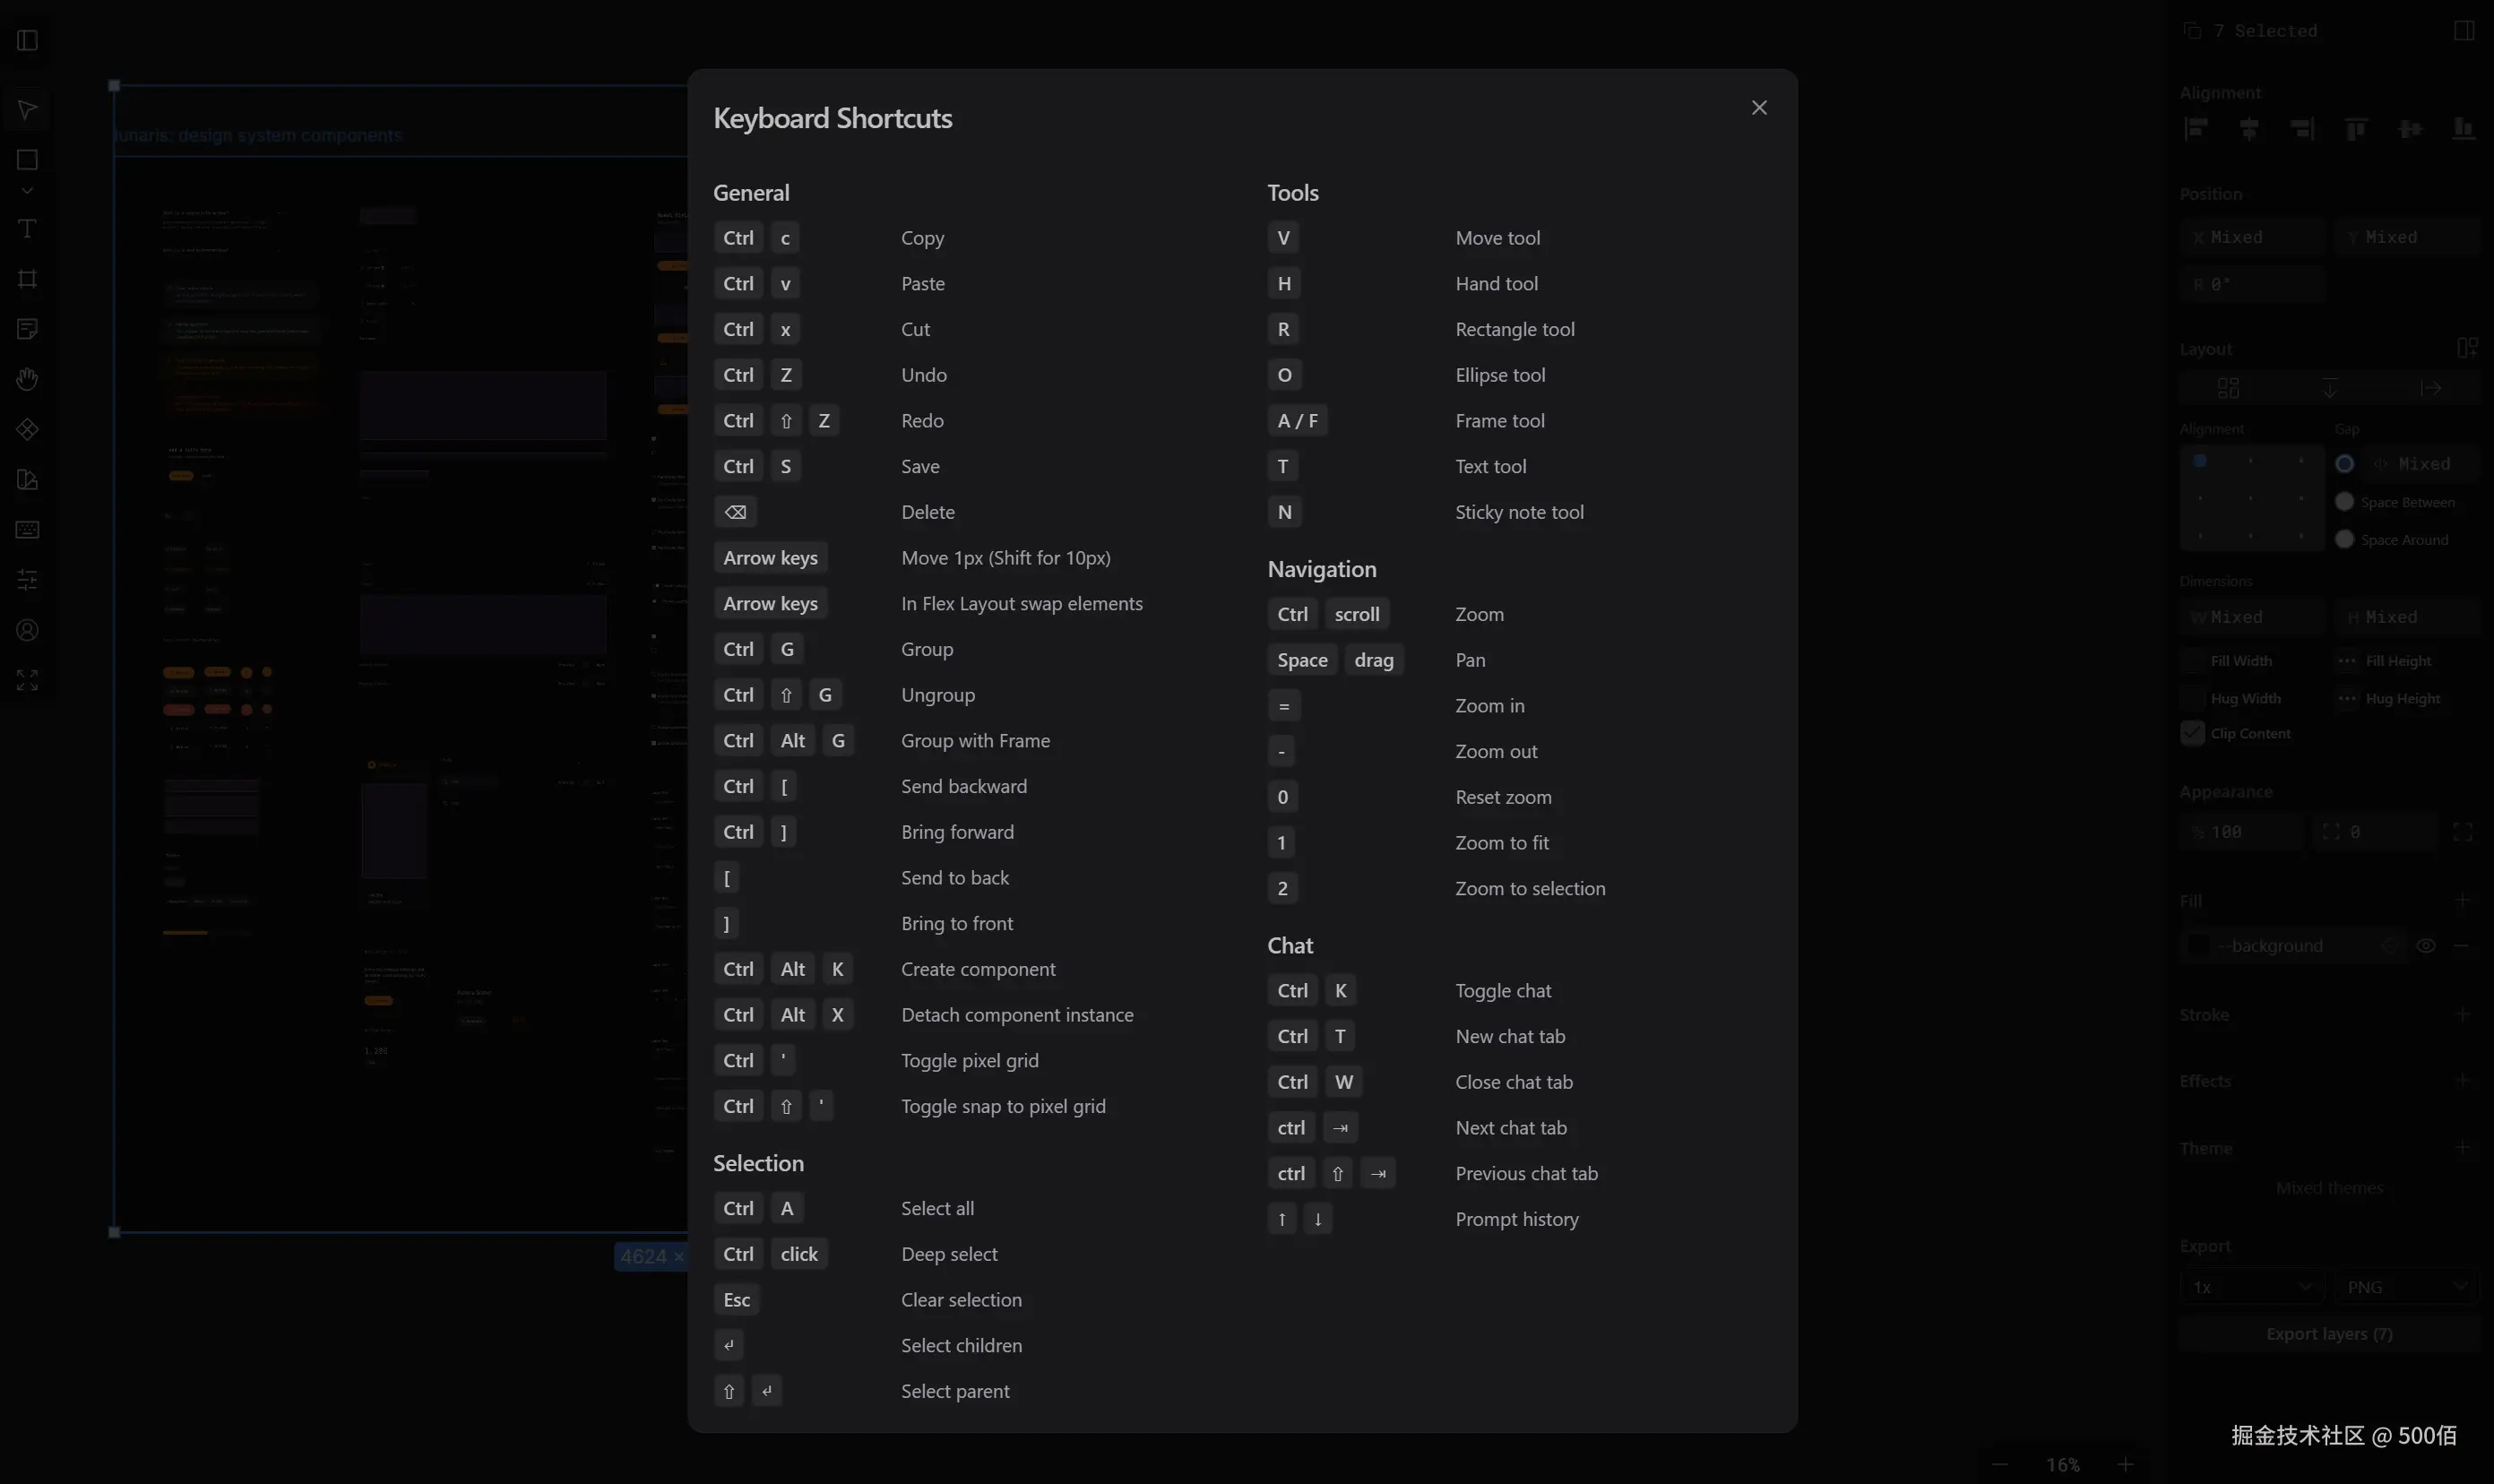Select the Move tool arrow icon

point(27,110)
